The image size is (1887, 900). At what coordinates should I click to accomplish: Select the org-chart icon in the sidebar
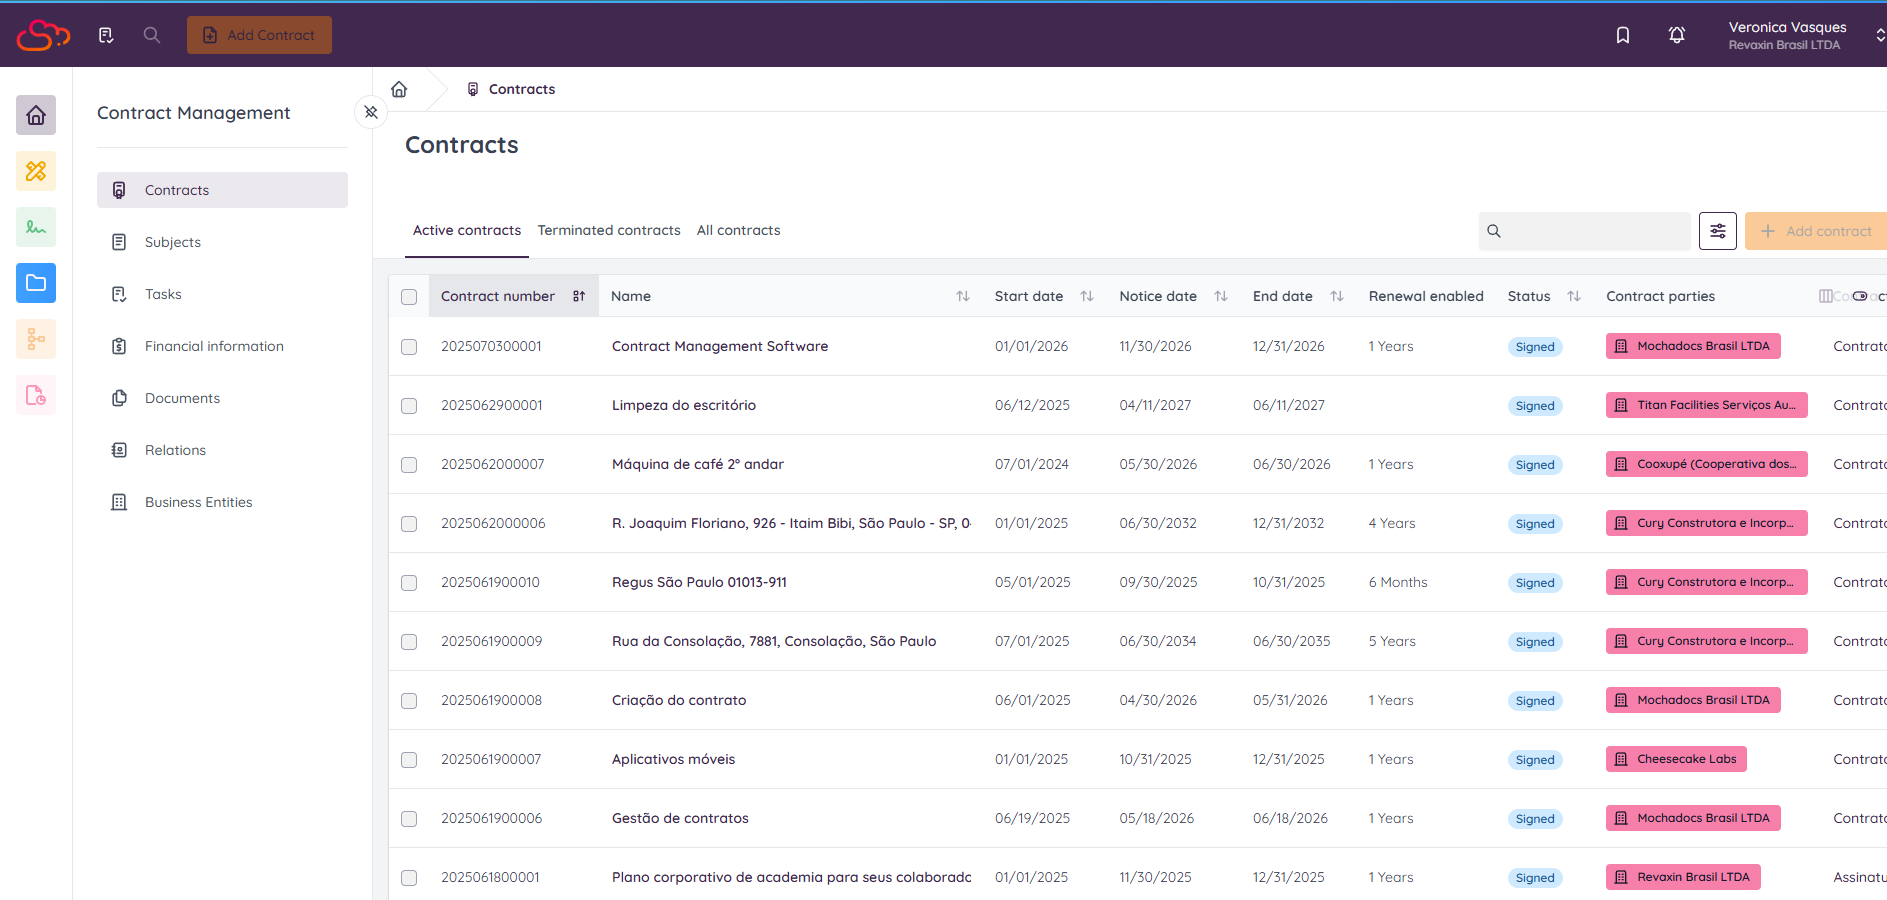(35, 339)
